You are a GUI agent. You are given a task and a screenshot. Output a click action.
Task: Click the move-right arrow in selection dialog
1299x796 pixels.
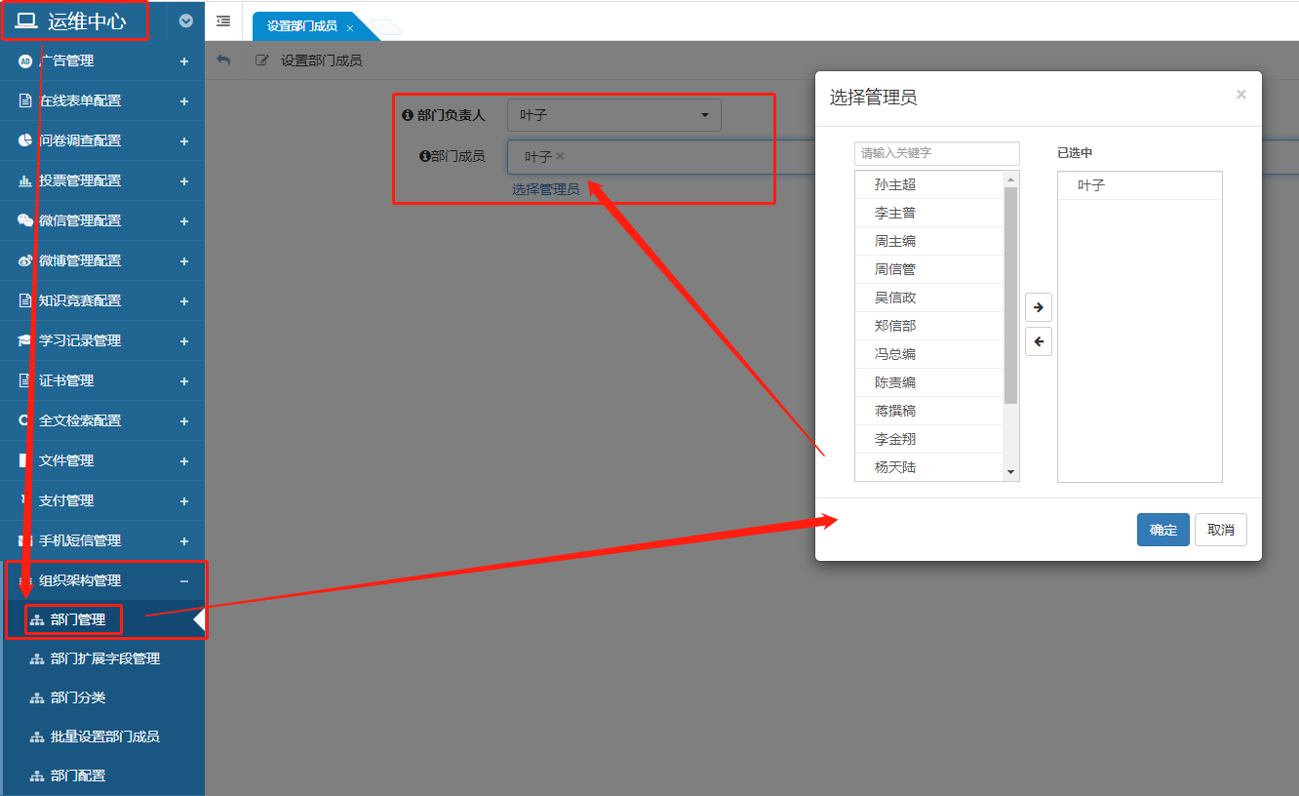[x=1038, y=307]
